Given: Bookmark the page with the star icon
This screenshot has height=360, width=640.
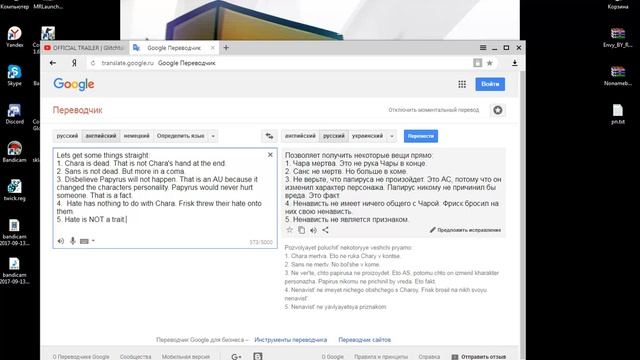Looking at the screenshot, I should point(489,63).
